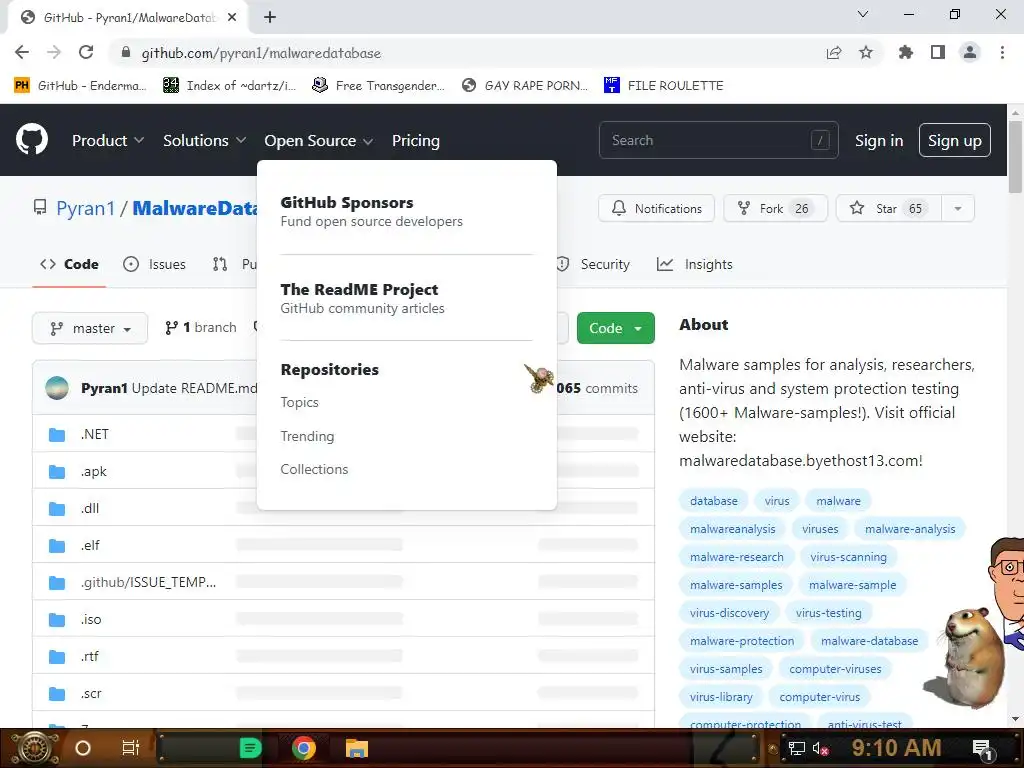Click the database topic tag

[x=714, y=501]
